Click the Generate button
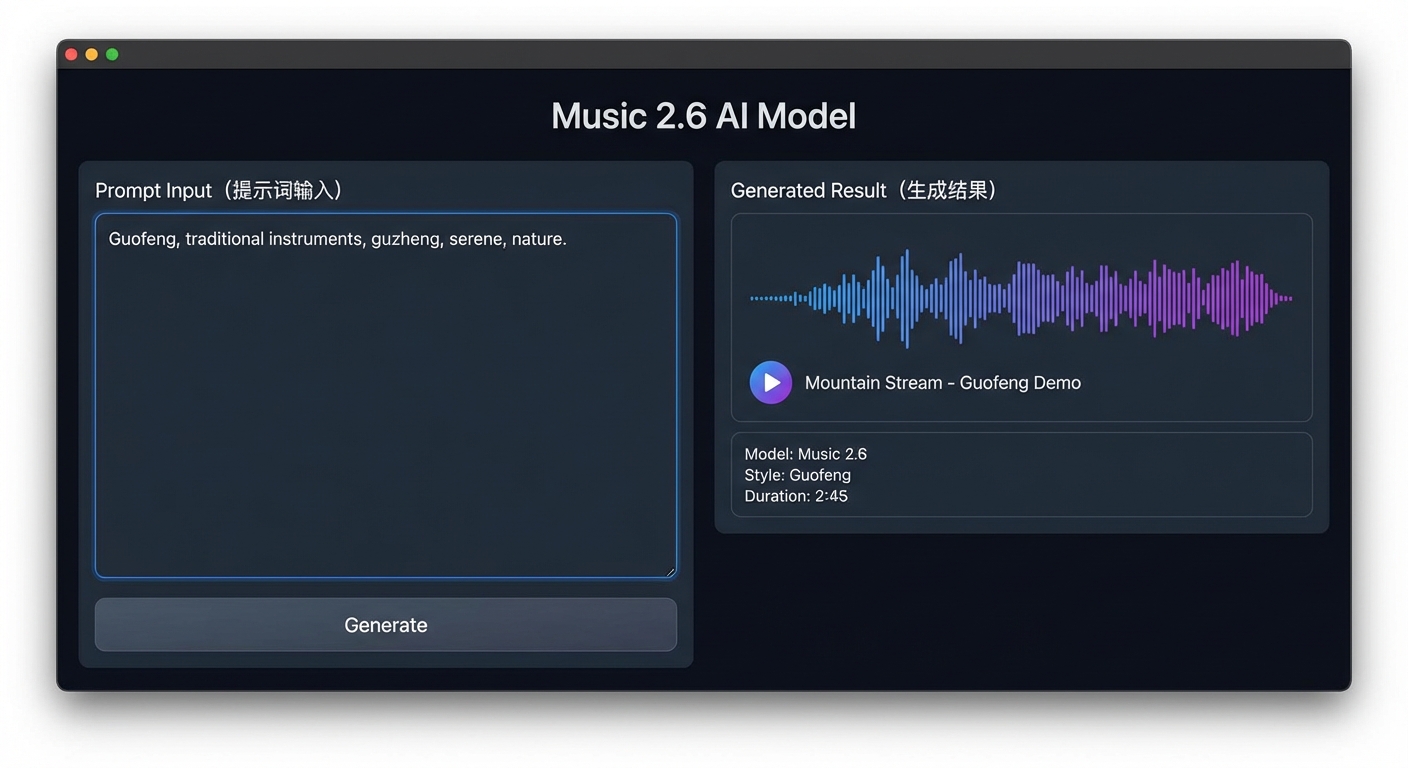 pos(386,625)
